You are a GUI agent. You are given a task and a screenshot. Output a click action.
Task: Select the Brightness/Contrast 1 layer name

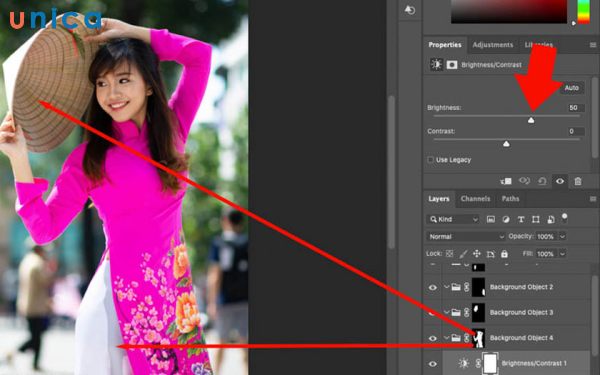pyautogui.click(x=534, y=363)
